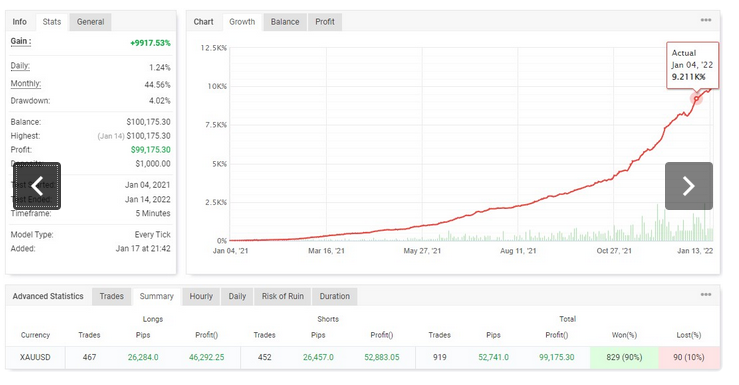Screen dimensions: 739x385
Task: Click the total pips value 52,741.0
Action: pyautogui.click(x=493, y=357)
